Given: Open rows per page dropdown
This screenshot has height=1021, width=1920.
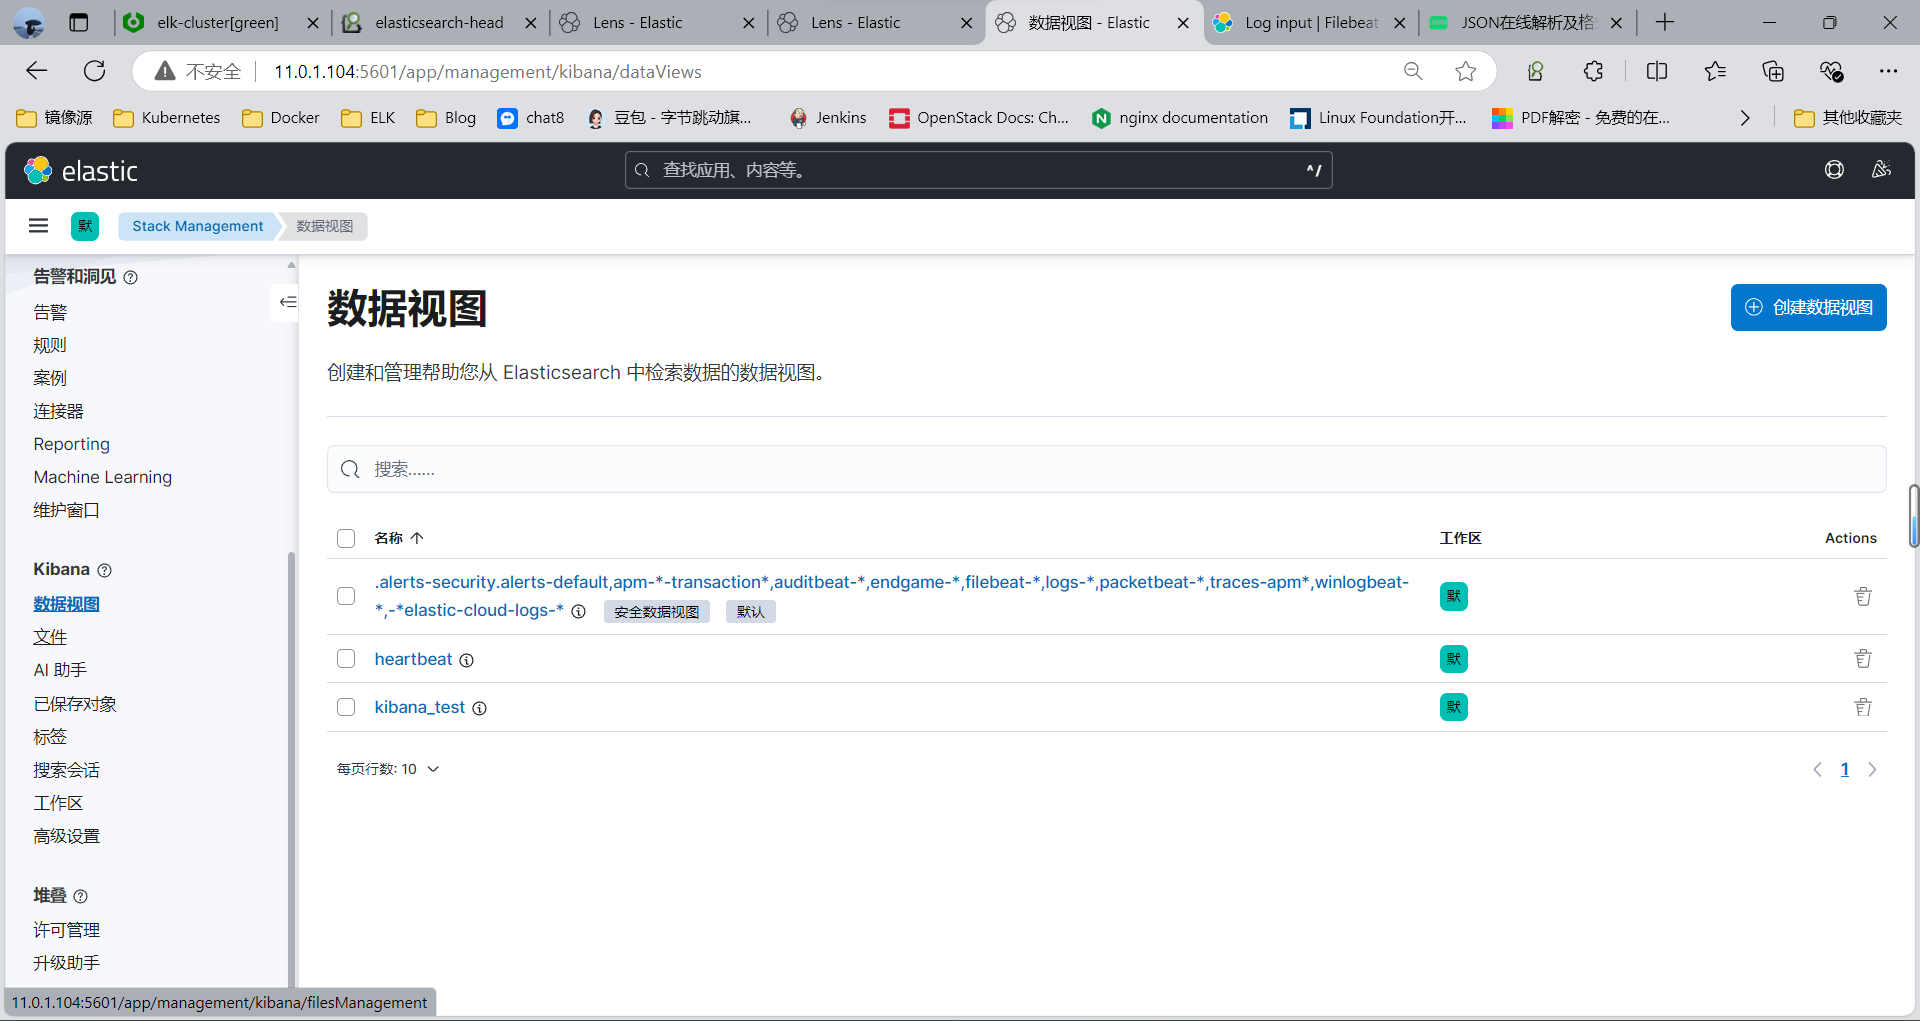Looking at the screenshot, I should pos(388,769).
